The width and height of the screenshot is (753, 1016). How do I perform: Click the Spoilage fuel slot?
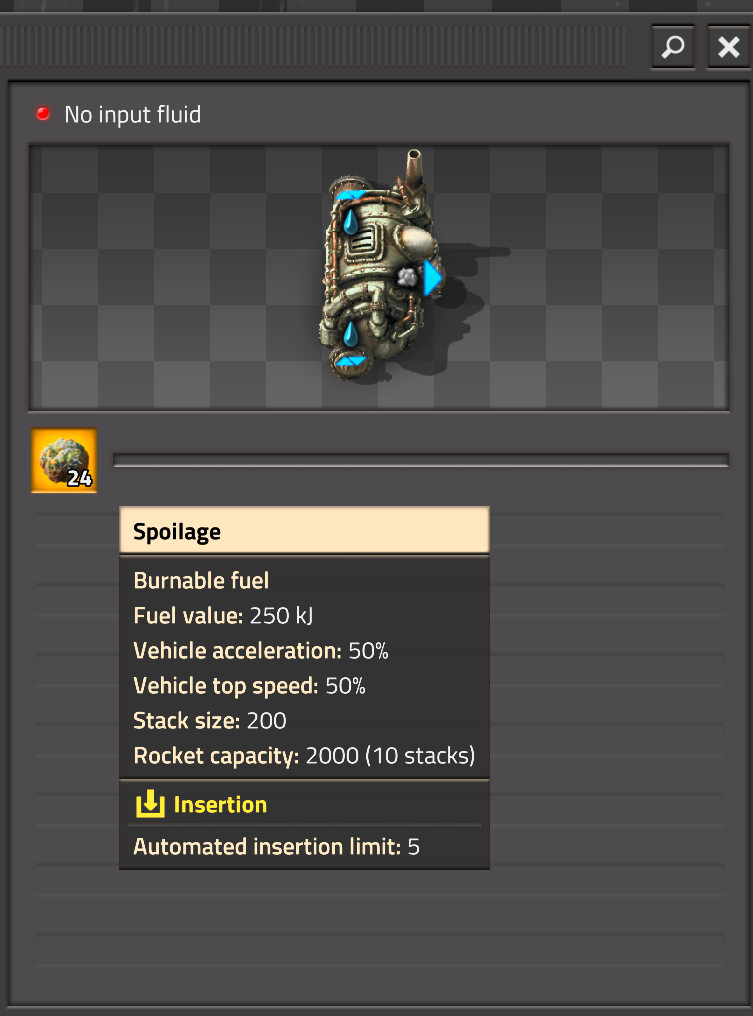tap(64, 460)
